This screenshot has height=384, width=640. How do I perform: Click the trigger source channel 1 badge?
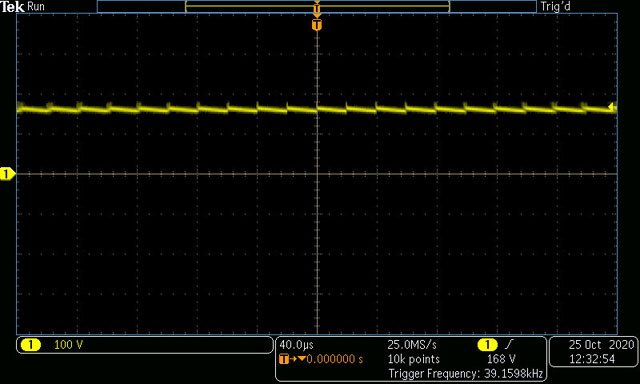pyautogui.click(x=487, y=345)
